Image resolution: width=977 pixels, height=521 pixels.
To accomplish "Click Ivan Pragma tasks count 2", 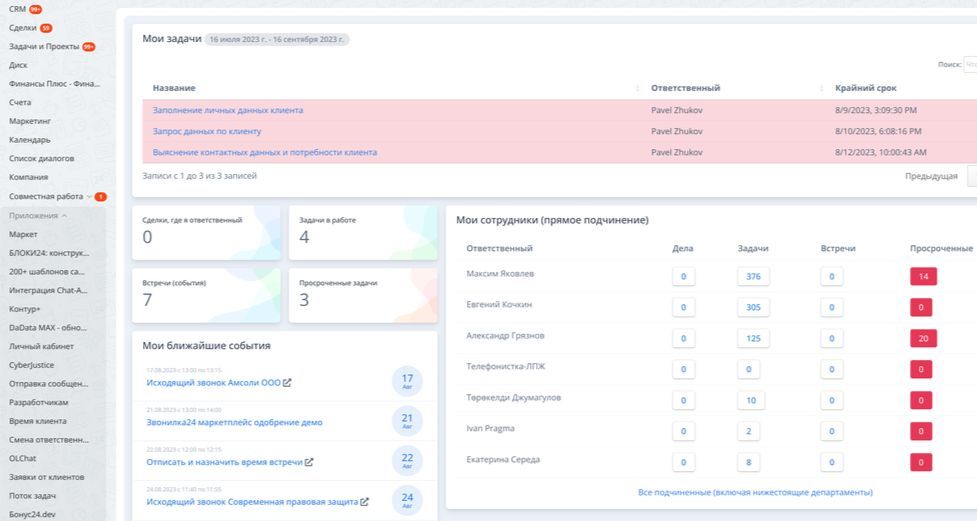I will [x=748, y=431].
